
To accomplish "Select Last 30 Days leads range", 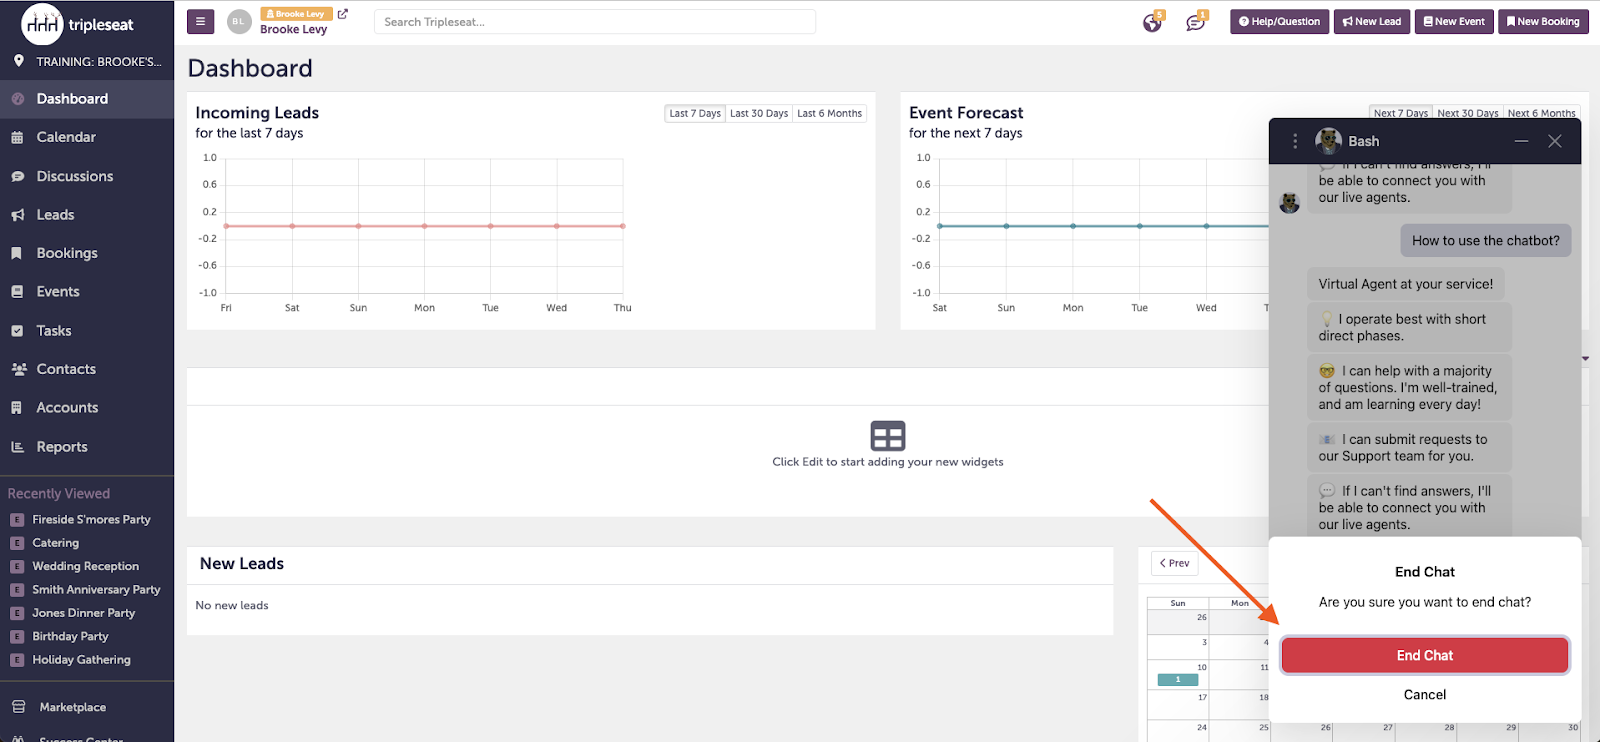I will (x=758, y=114).
